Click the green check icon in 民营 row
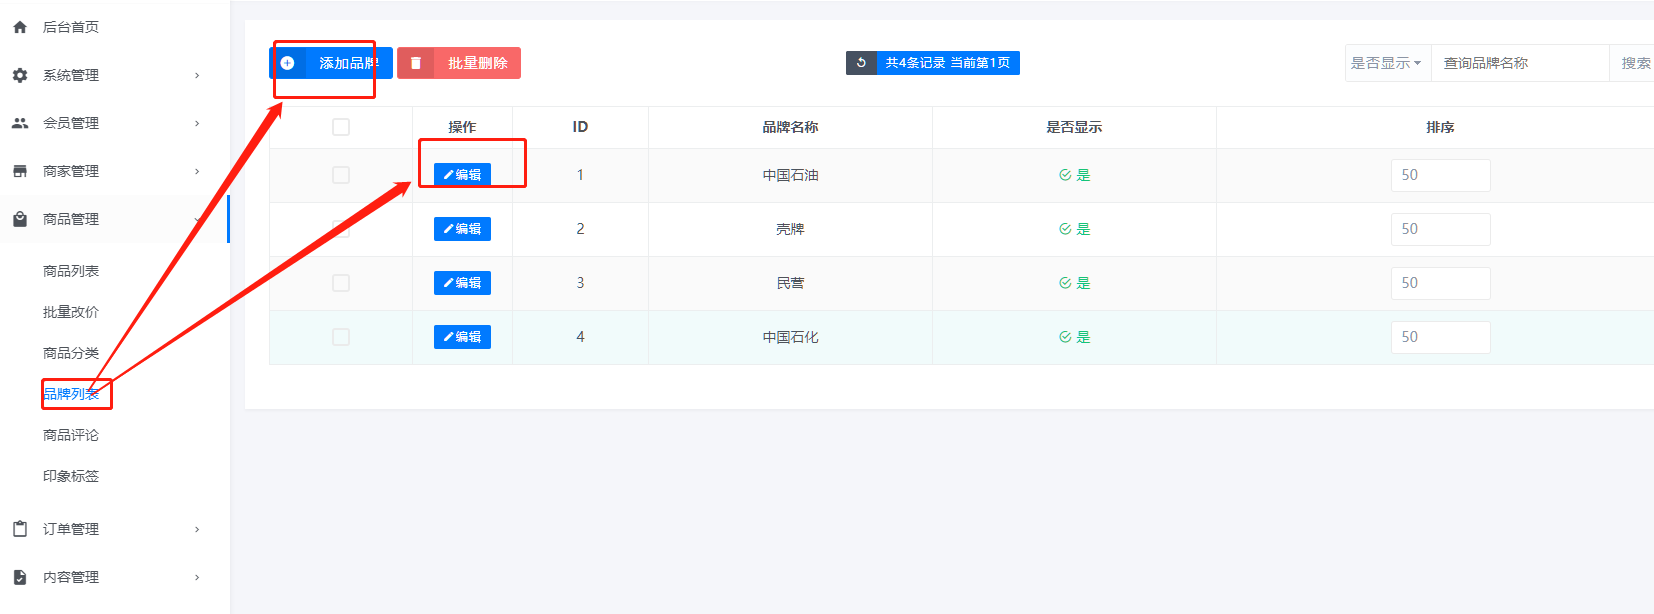 click(1065, 283)
